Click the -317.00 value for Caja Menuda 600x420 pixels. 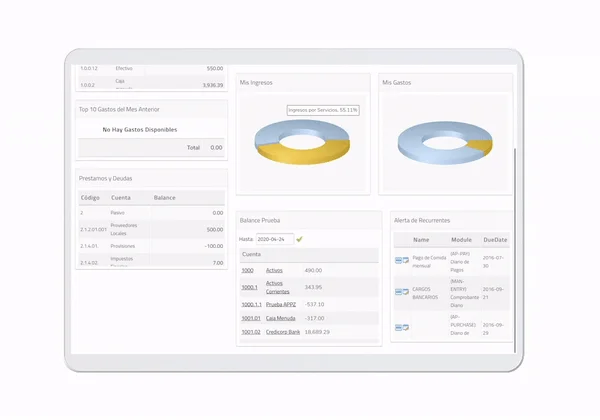(314, 318)
